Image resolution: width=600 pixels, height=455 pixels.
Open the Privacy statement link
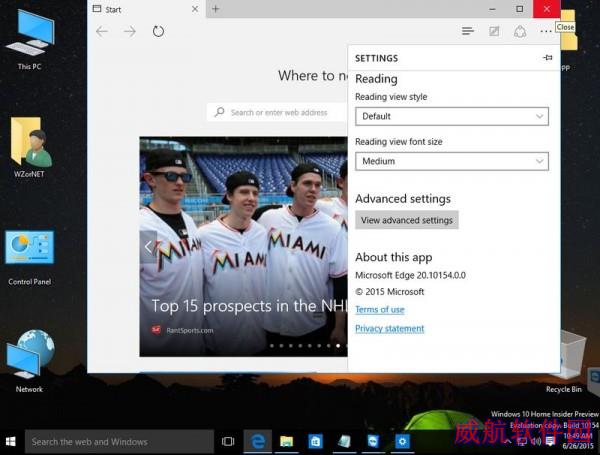point(390,329)
